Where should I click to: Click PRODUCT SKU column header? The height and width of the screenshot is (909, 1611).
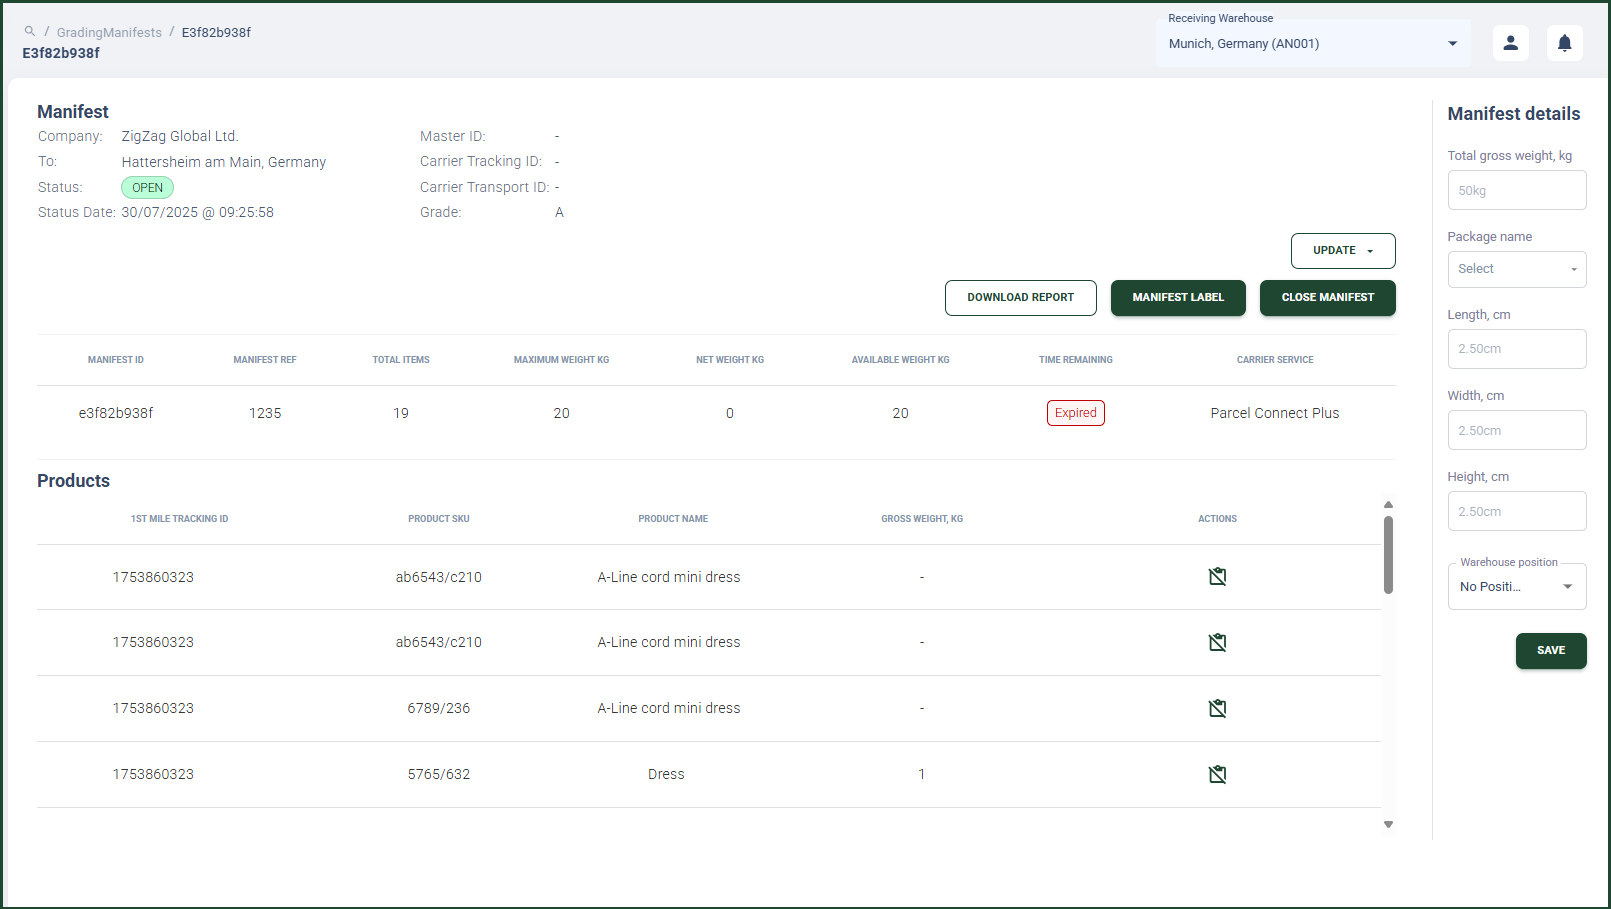(x=438, y=519)
